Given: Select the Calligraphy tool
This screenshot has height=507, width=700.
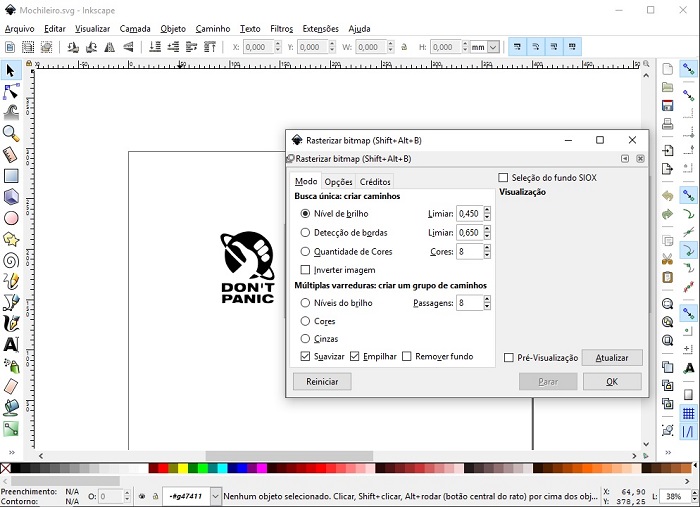Looking at the screenshot, I should point(11,323).
